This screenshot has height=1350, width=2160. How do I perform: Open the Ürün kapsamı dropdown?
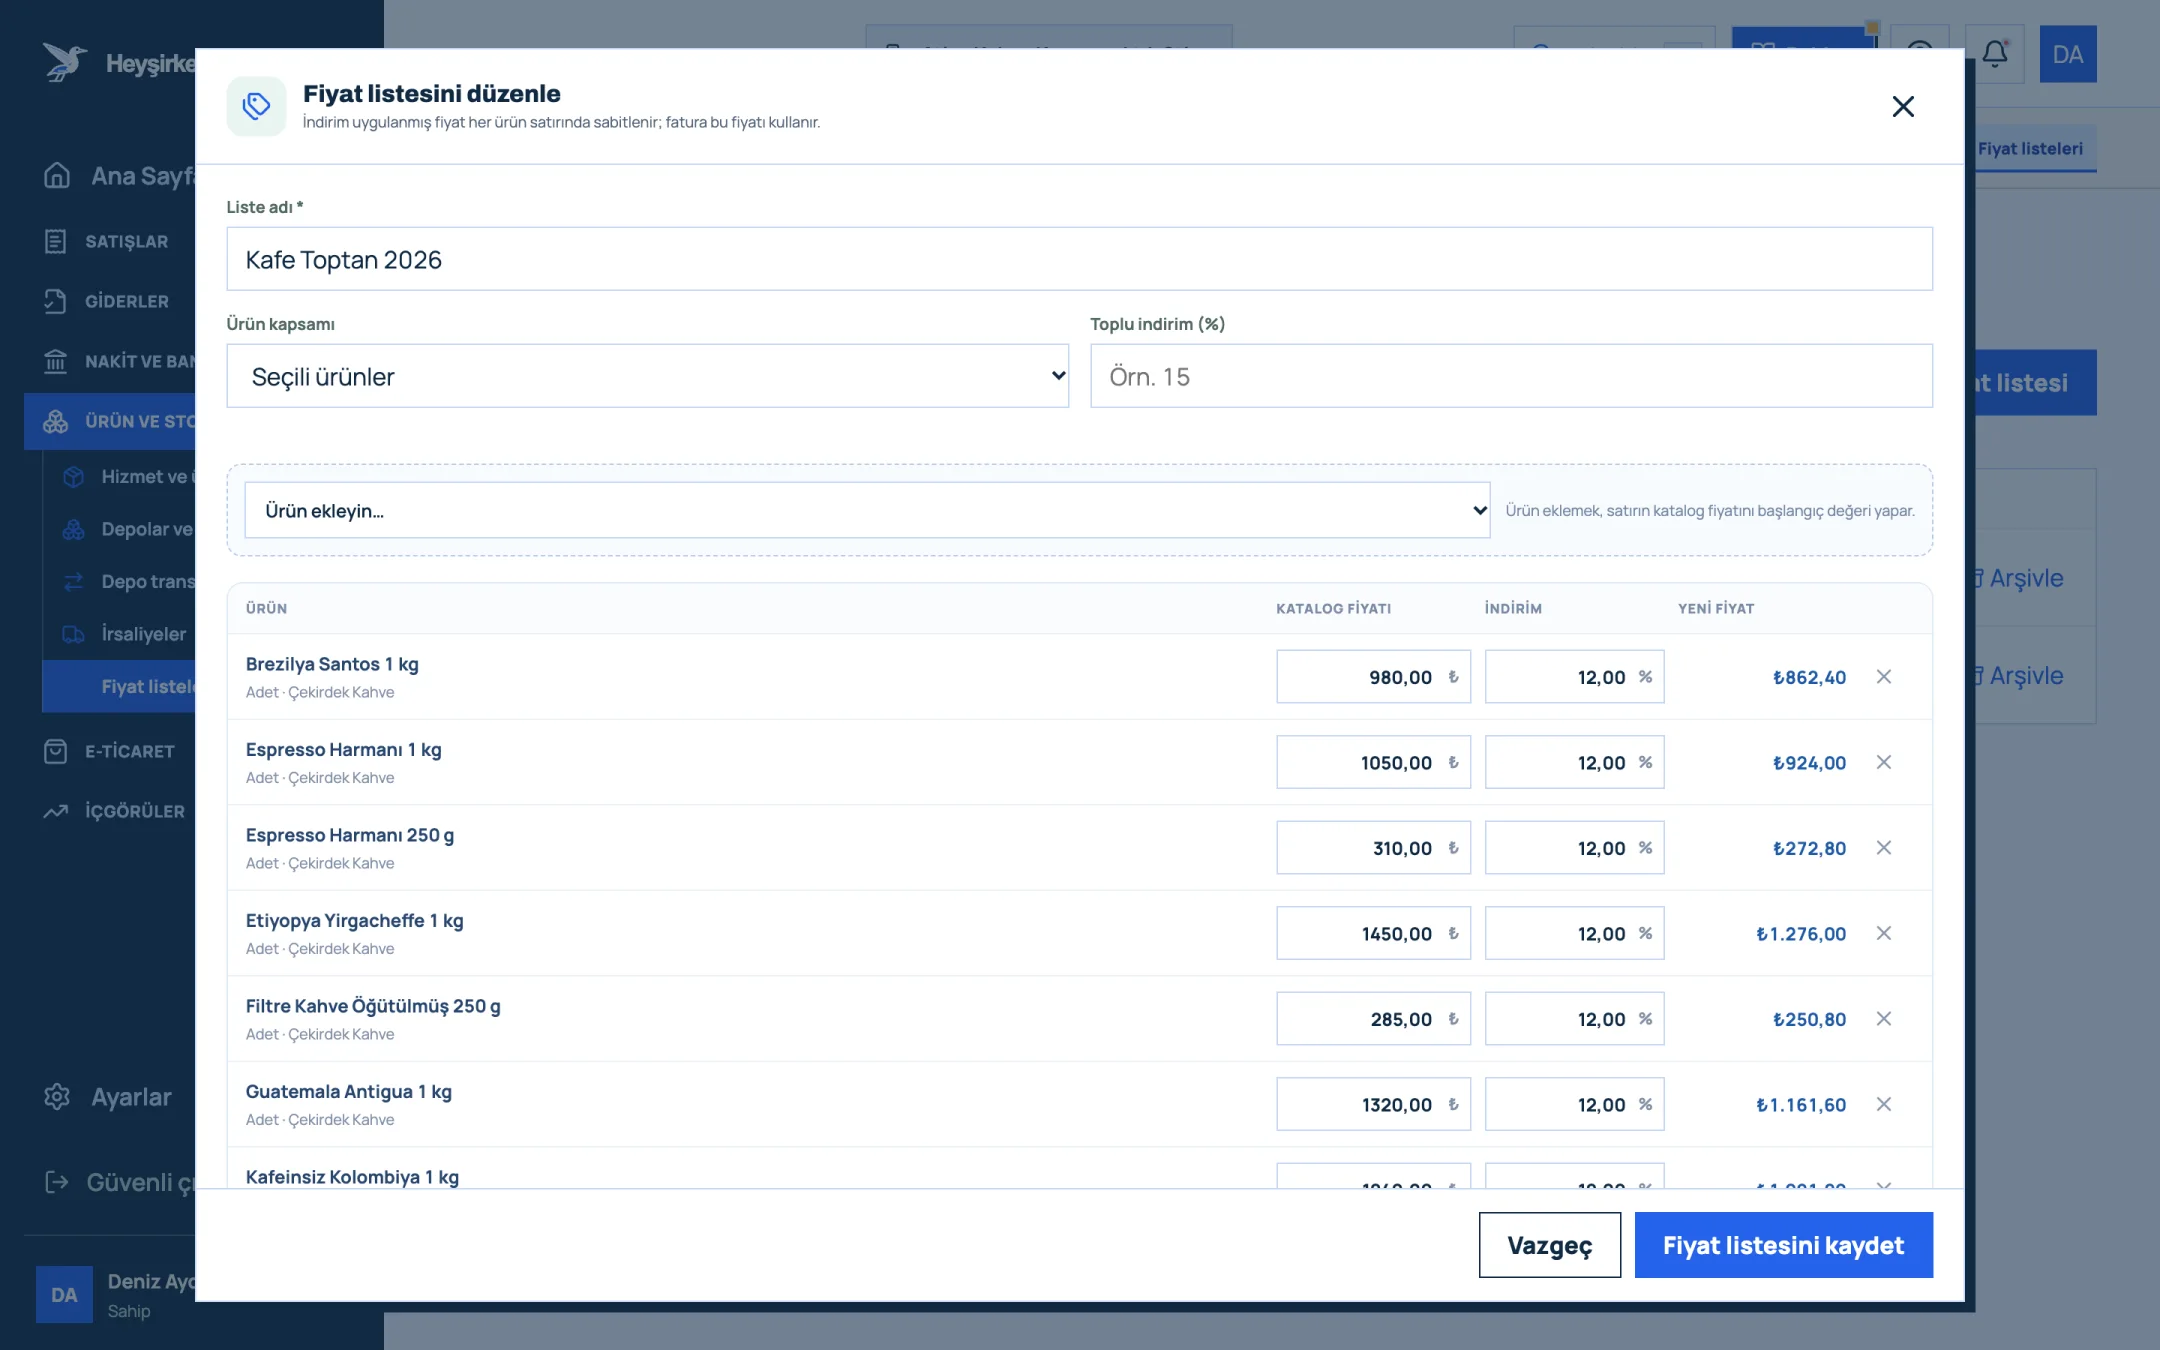pos(648,376)
